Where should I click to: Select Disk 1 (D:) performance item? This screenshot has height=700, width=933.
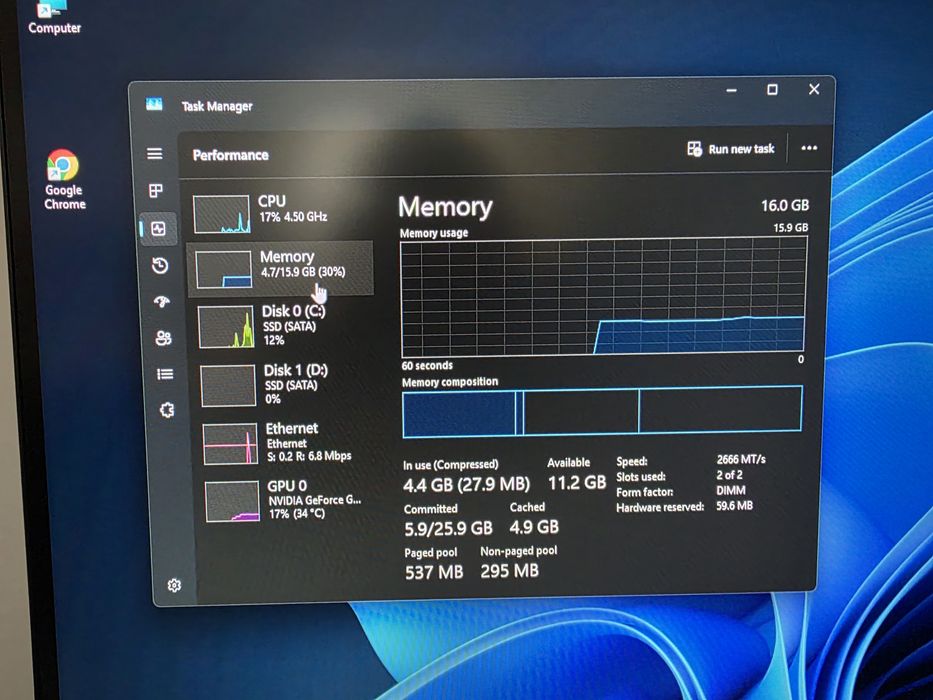pos(284,385)
